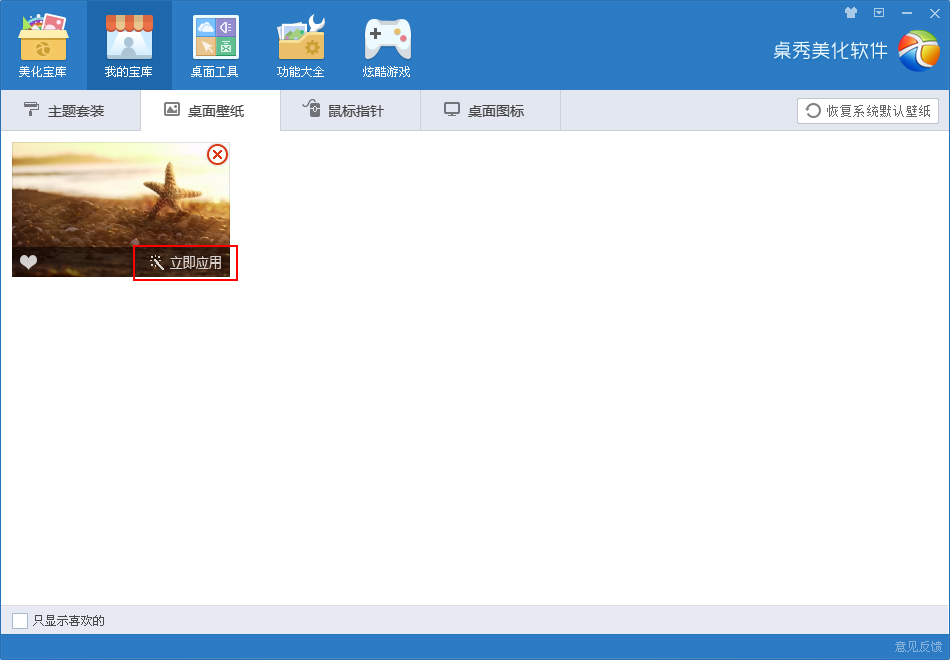Switch to the 桌面图标 tab
This screenshot has height=660, width=950.
click(491, 110)
